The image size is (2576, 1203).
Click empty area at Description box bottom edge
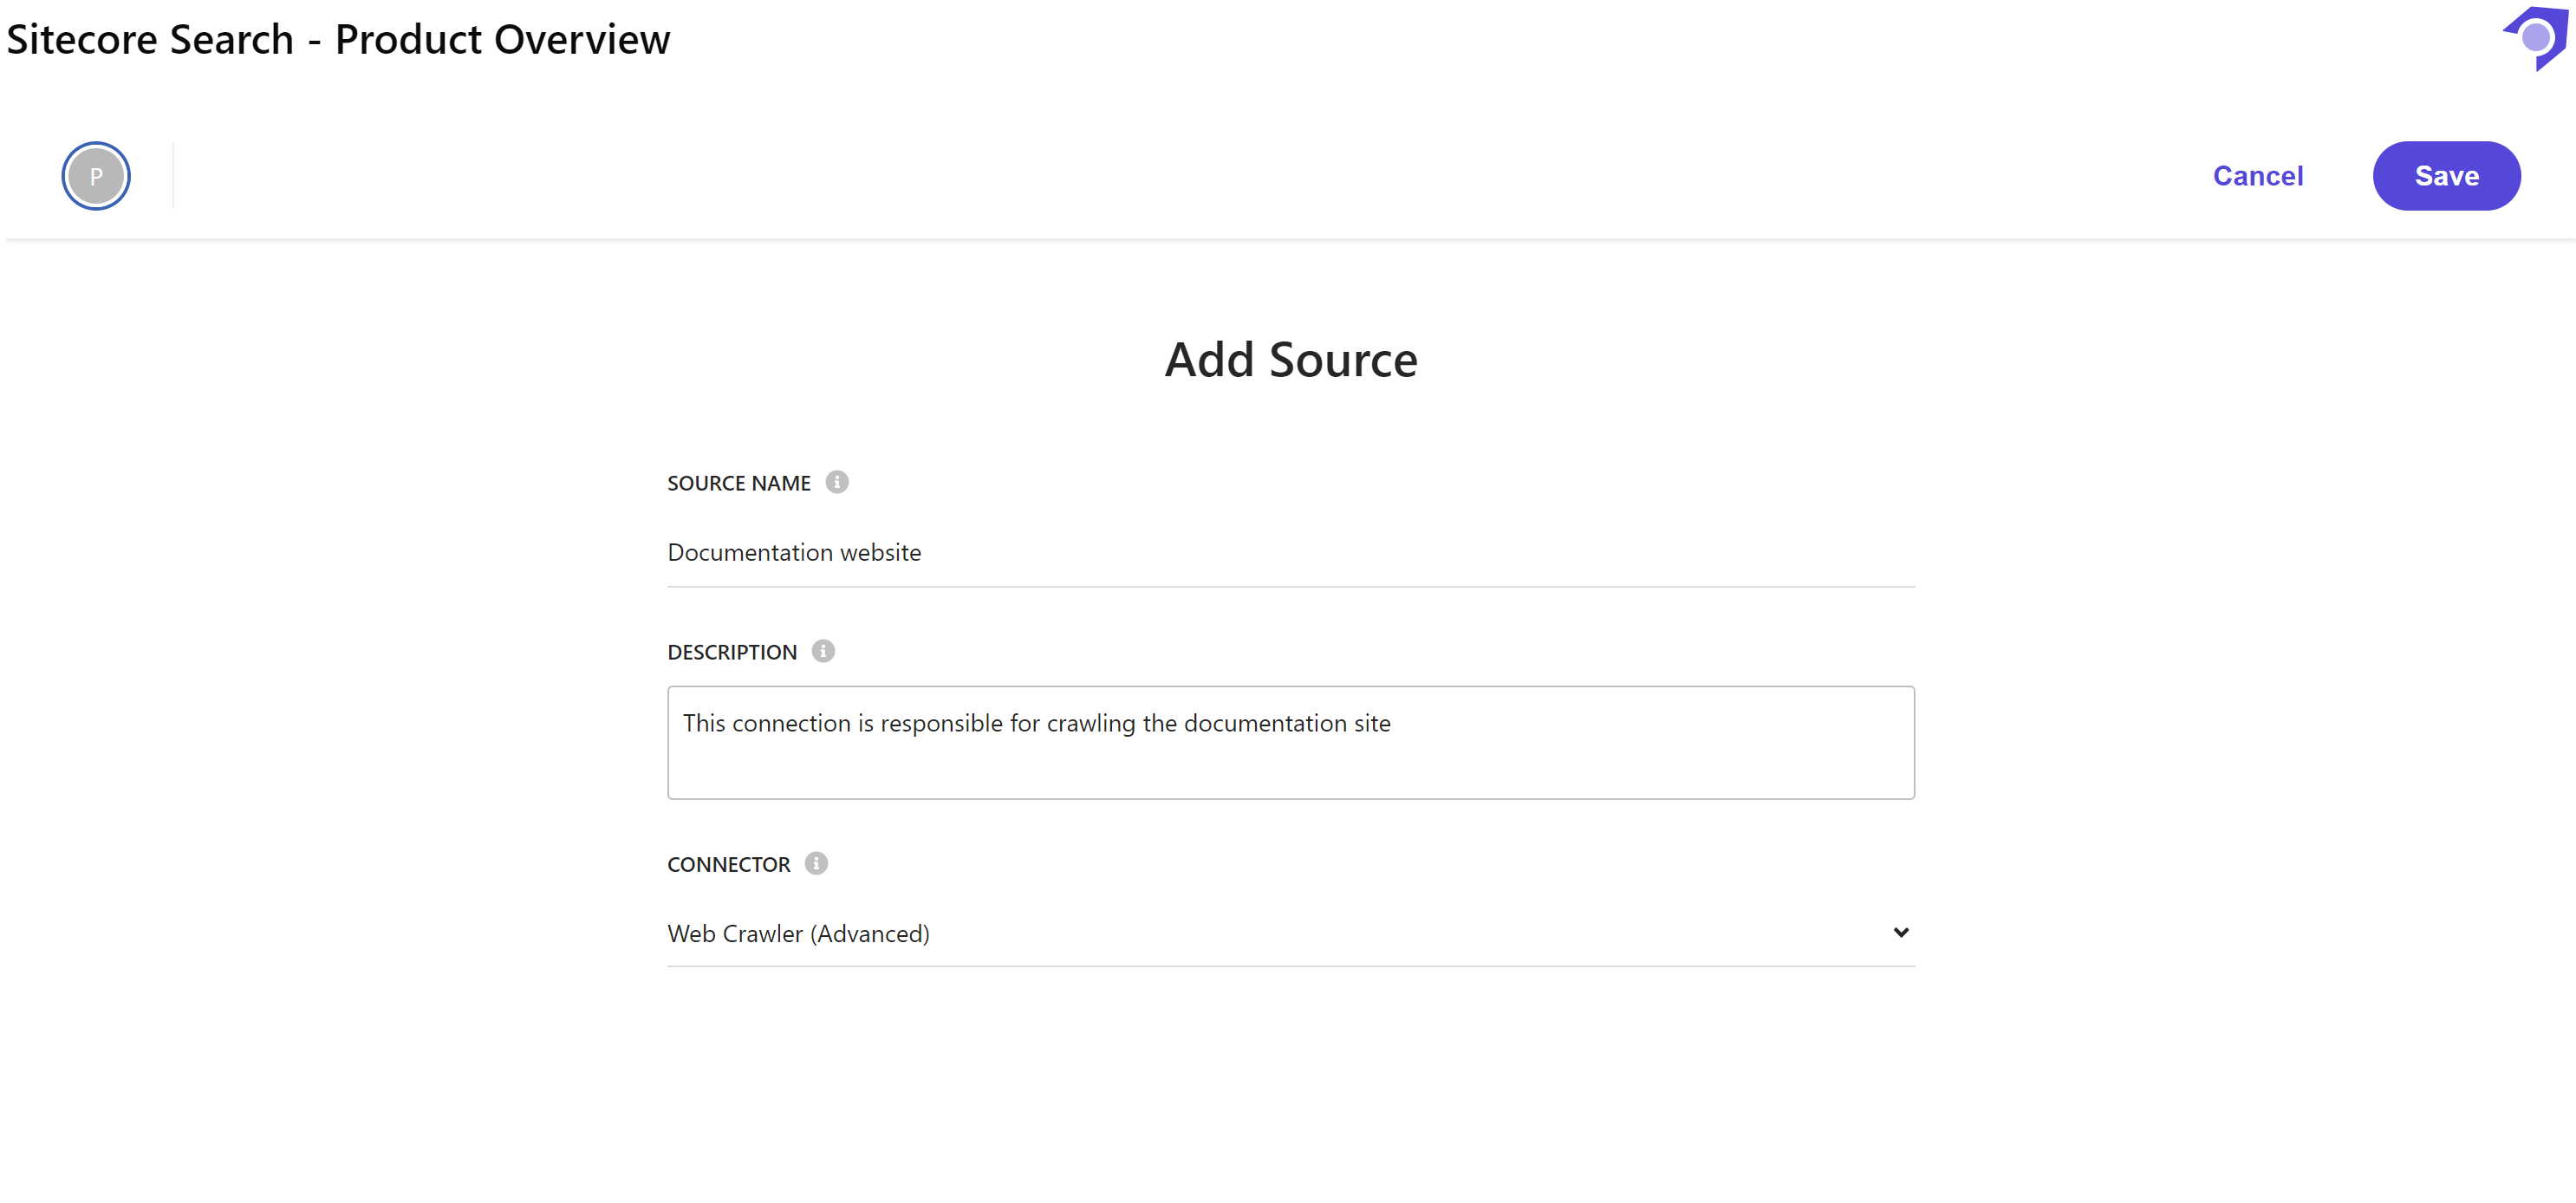tap(1290, 785)
